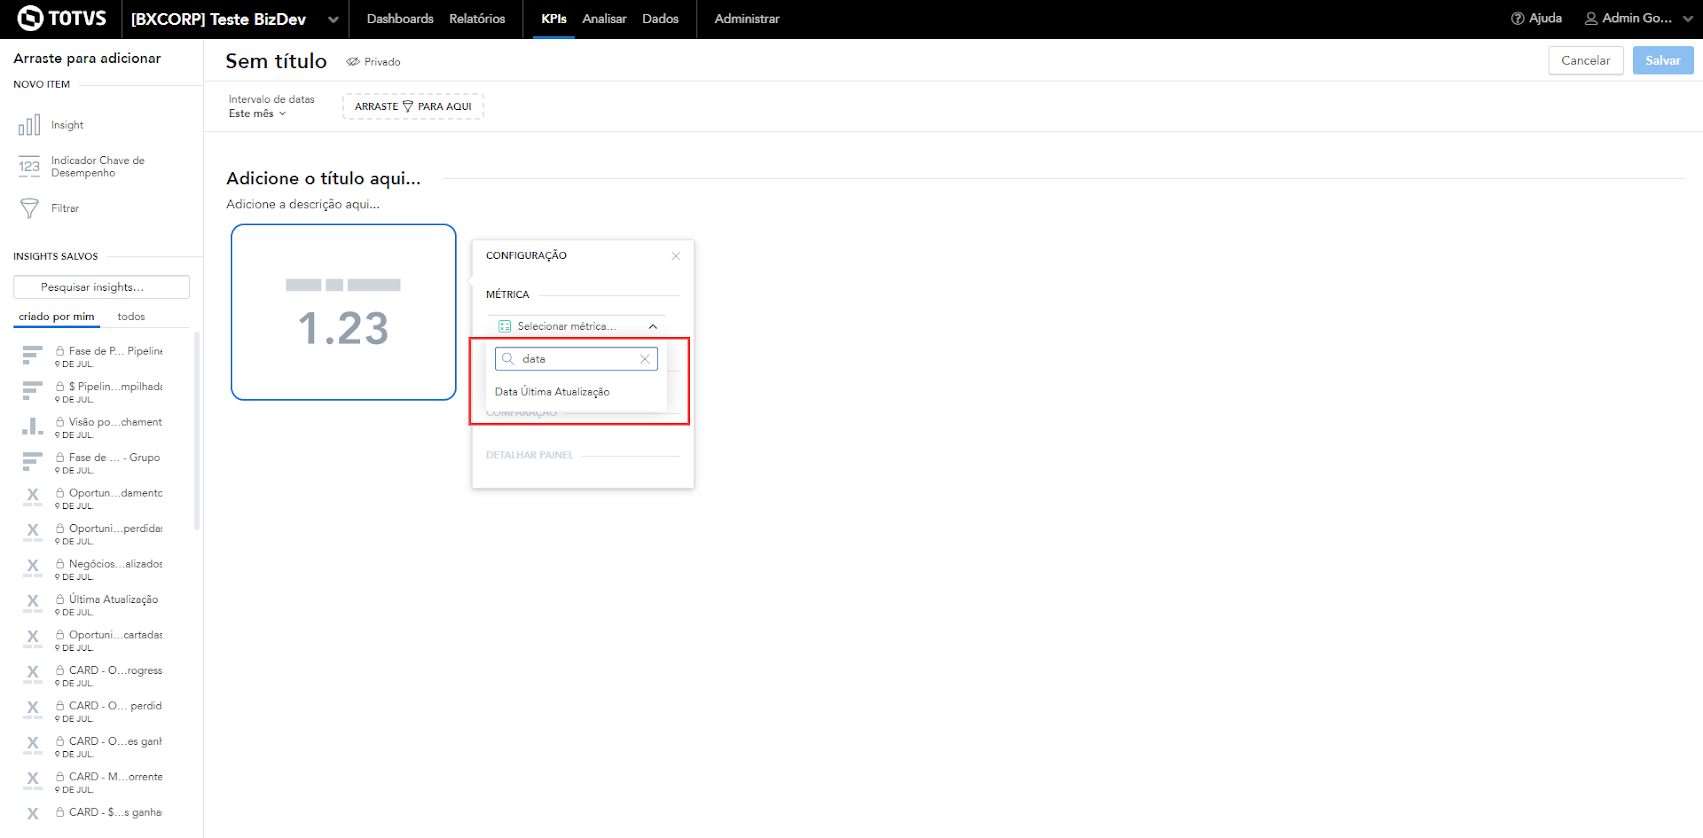The height and width of the screenshot is (838, 1703).
Task: Open the Relatórios menu
Action: point(477,19)
